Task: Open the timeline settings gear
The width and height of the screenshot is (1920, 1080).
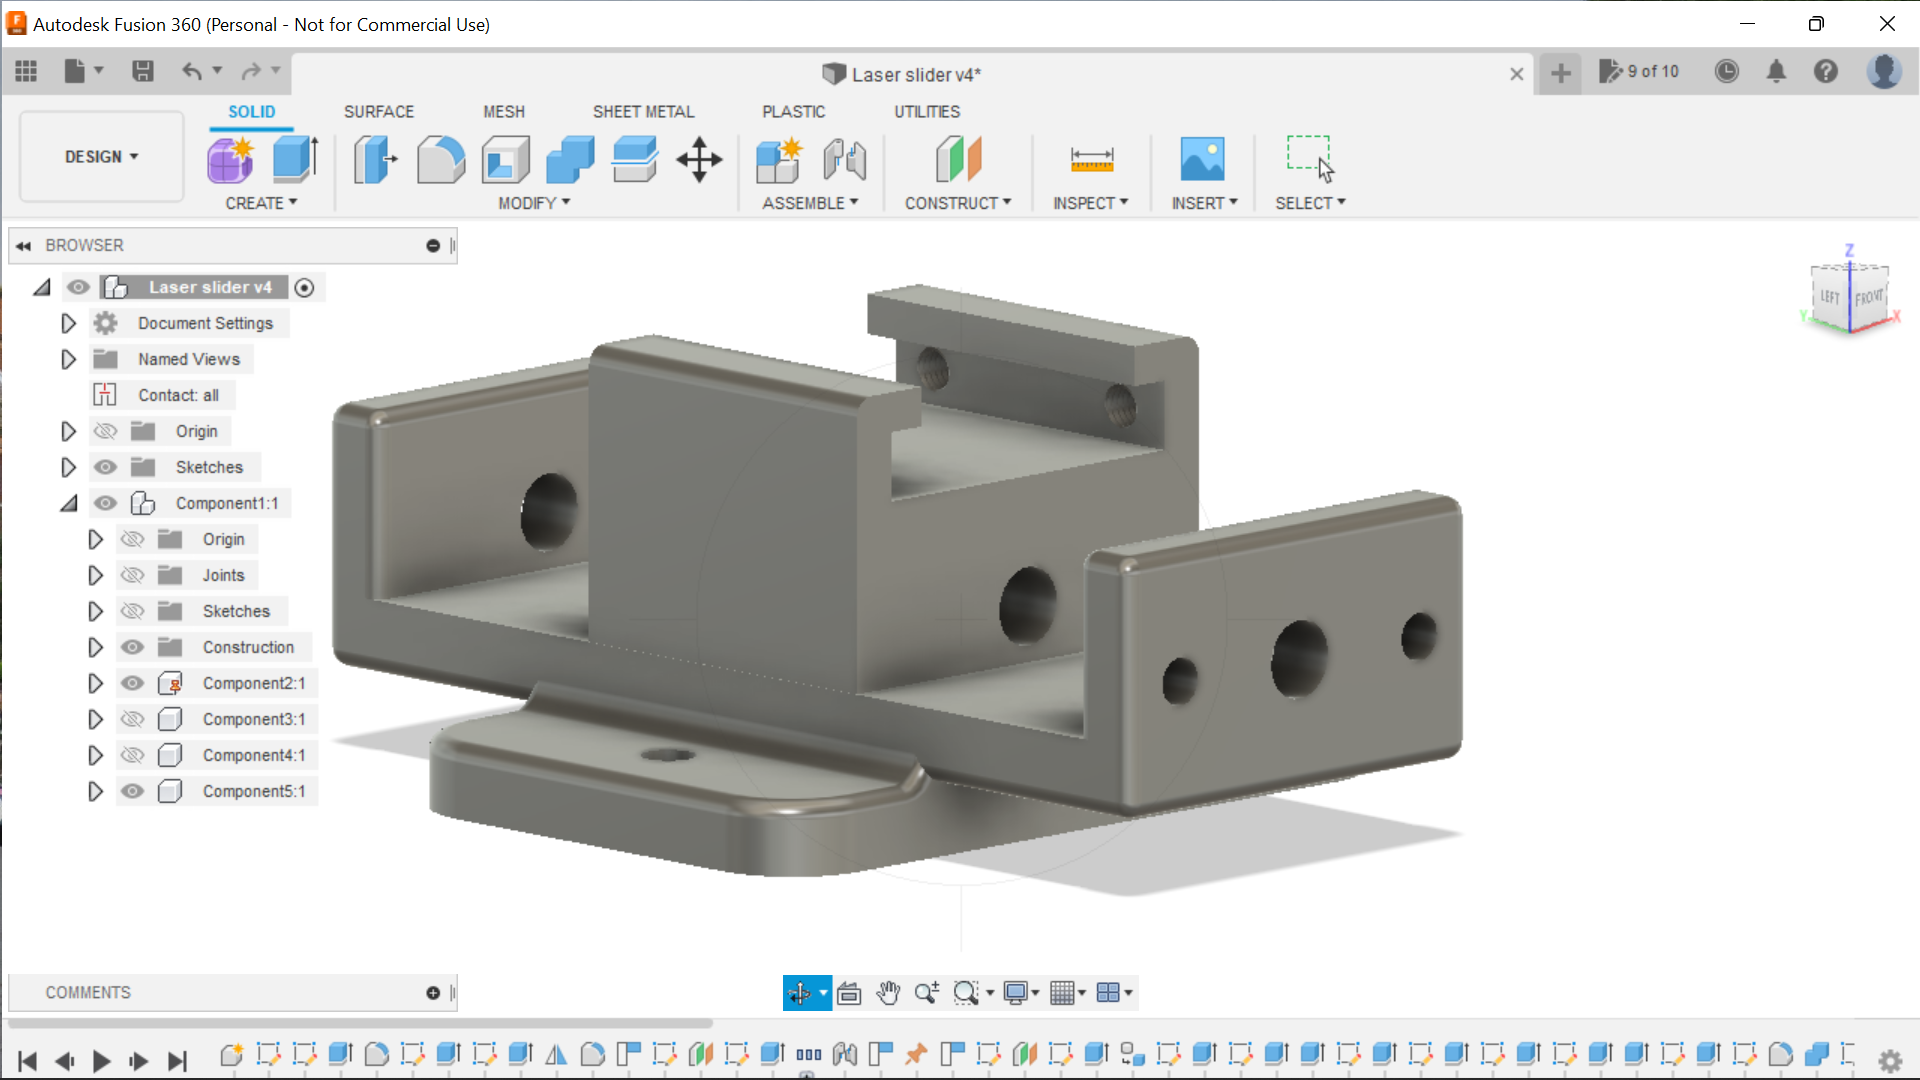Action: click(1890, 1060)
